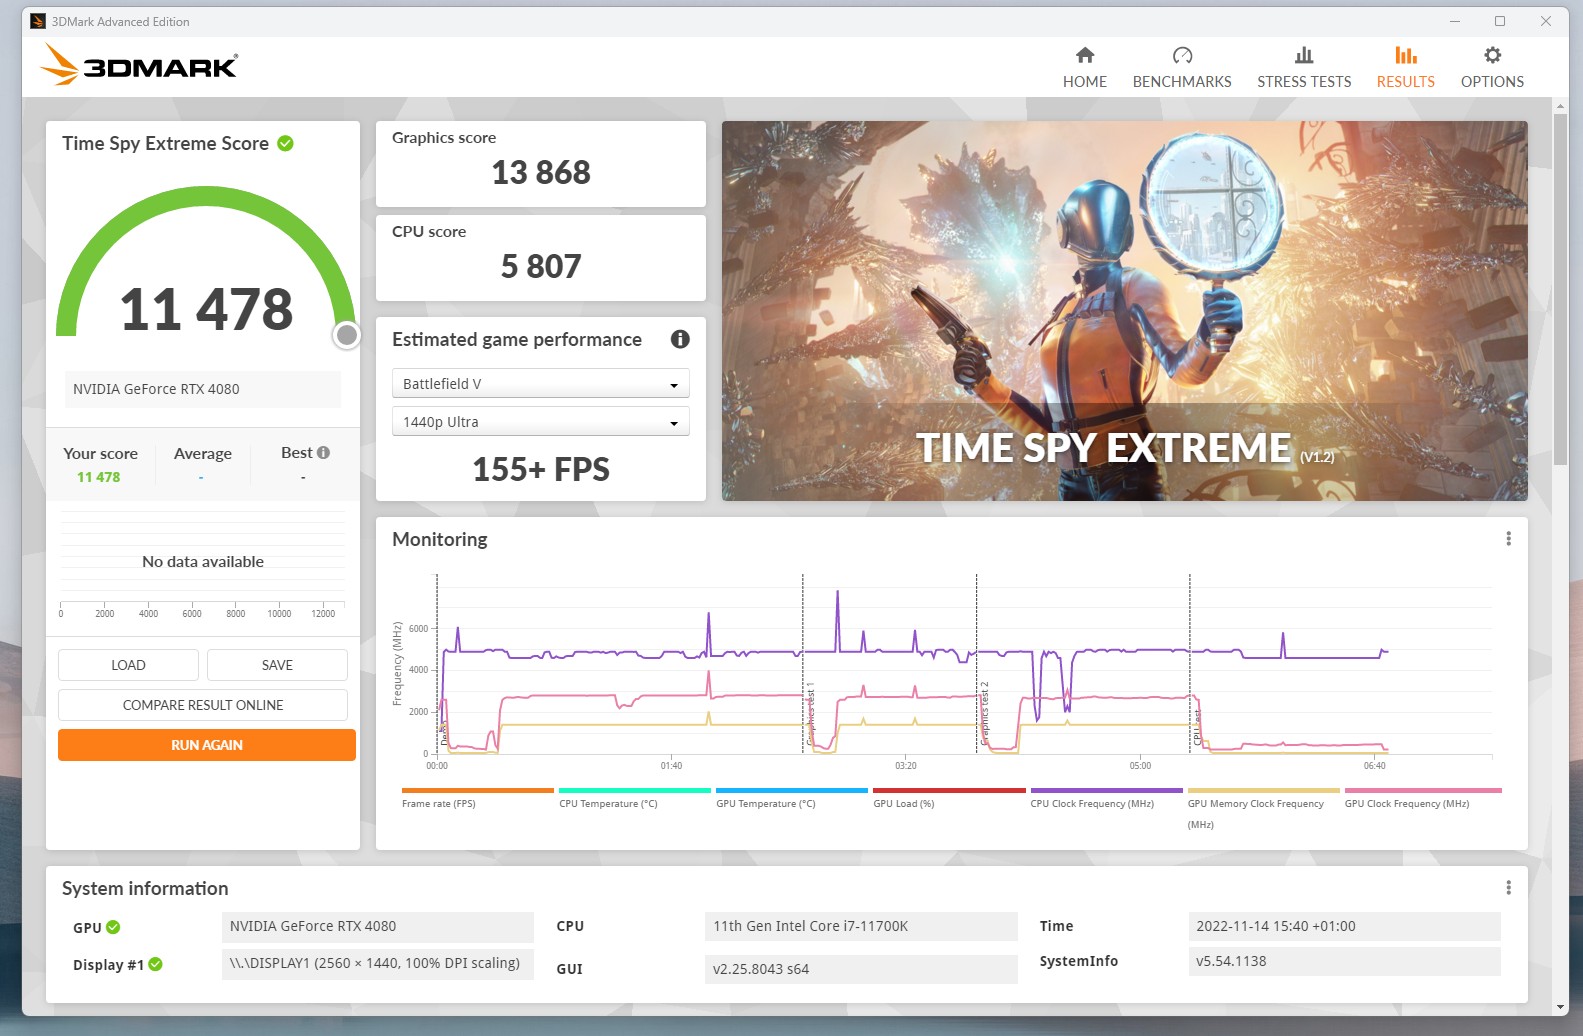Click the SAVE button

click(x=277, y=665)
